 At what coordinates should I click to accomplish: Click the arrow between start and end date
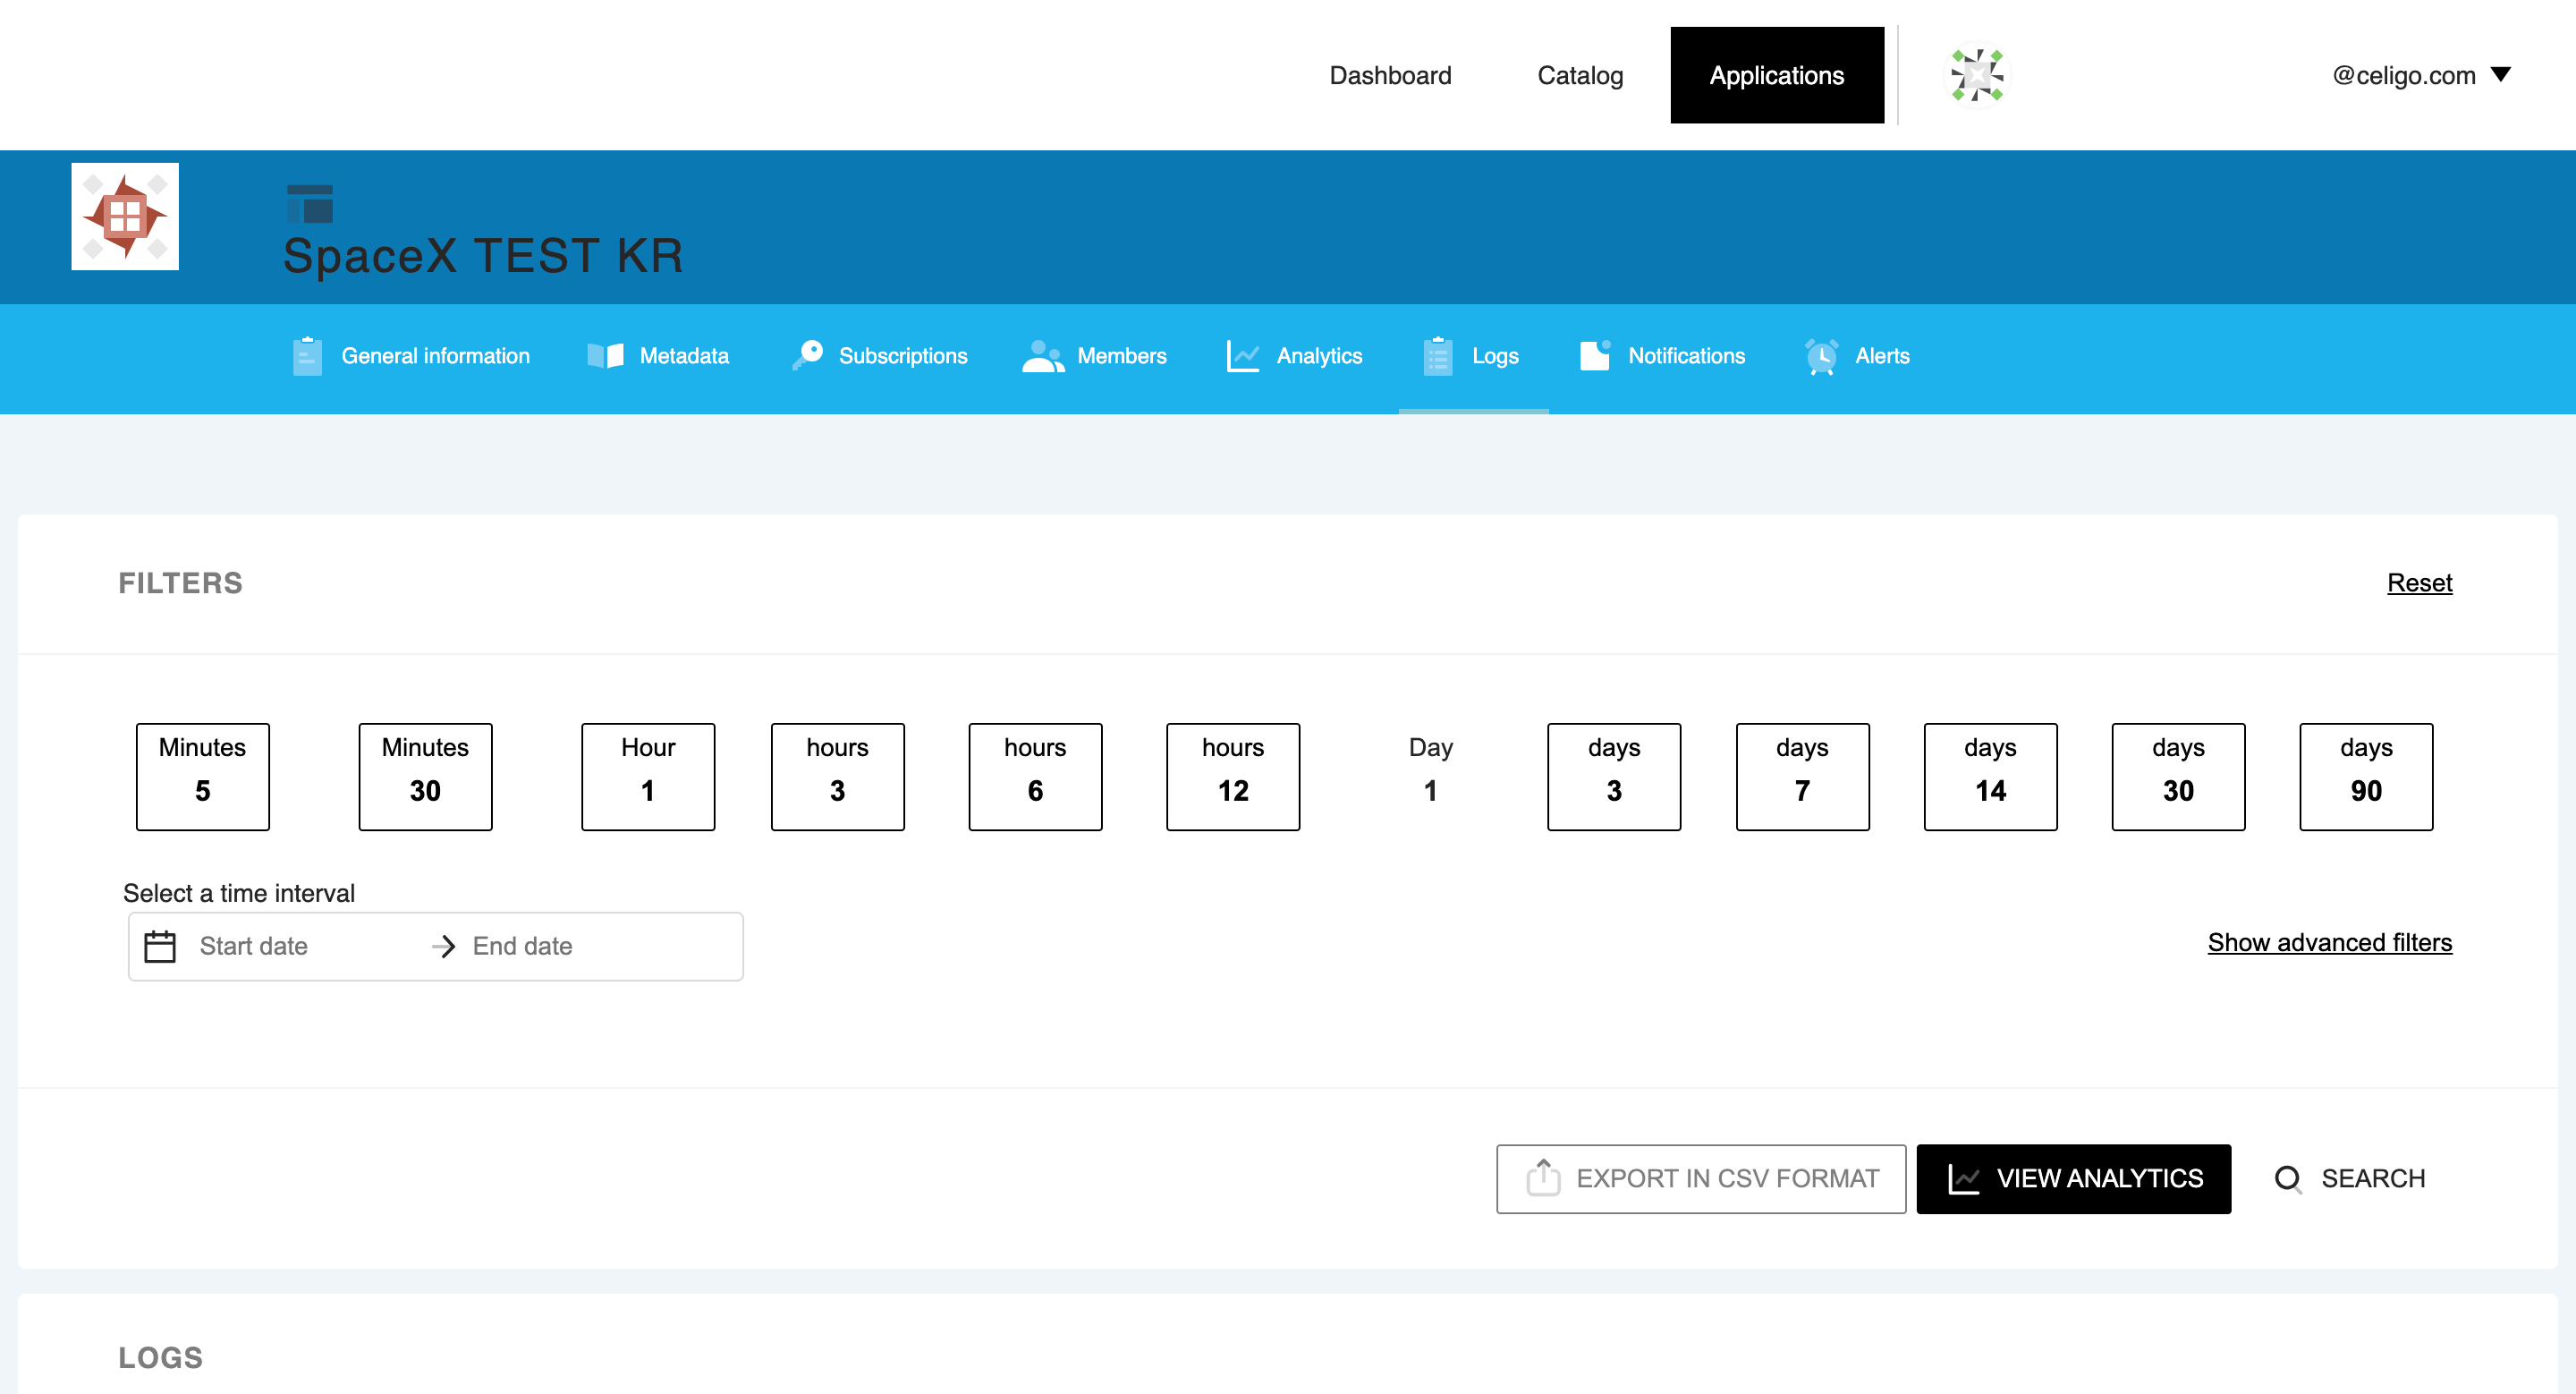[443, 946]
